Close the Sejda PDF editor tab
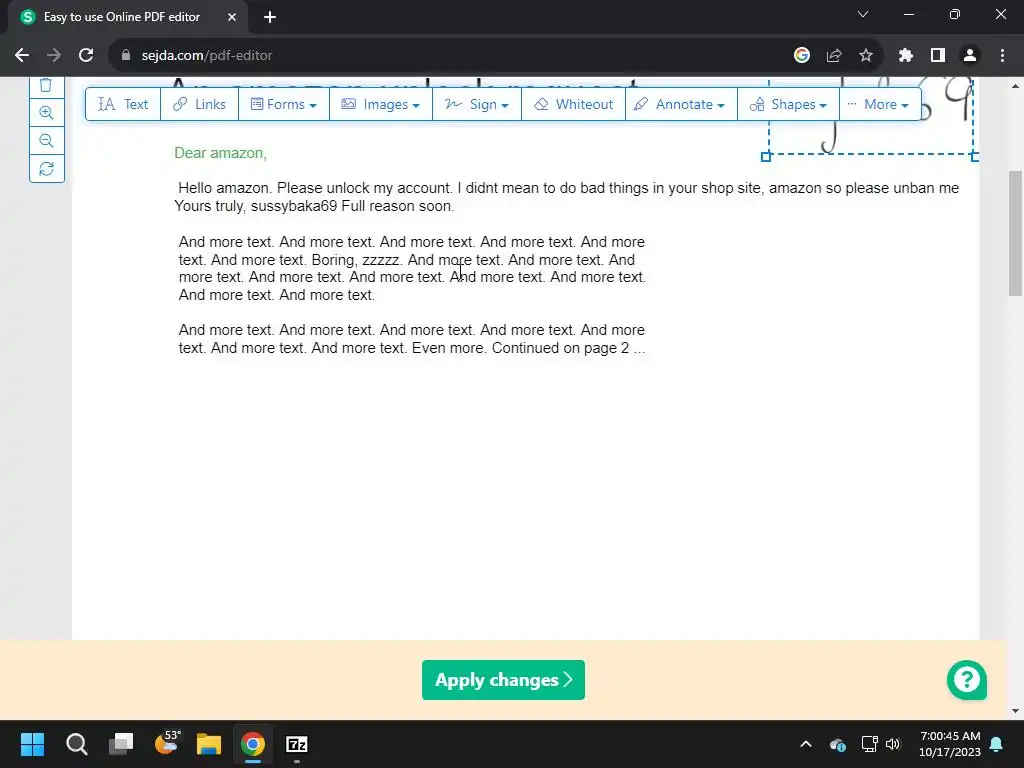The width and height of the screenshot is (1024, 768). tap(232, 17)
